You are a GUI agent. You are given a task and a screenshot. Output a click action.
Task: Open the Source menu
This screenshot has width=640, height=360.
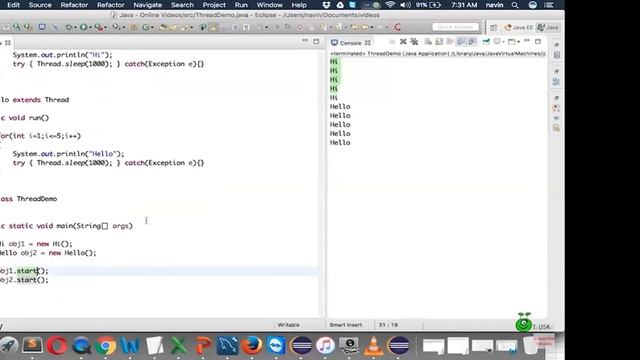tap(40, 5)
